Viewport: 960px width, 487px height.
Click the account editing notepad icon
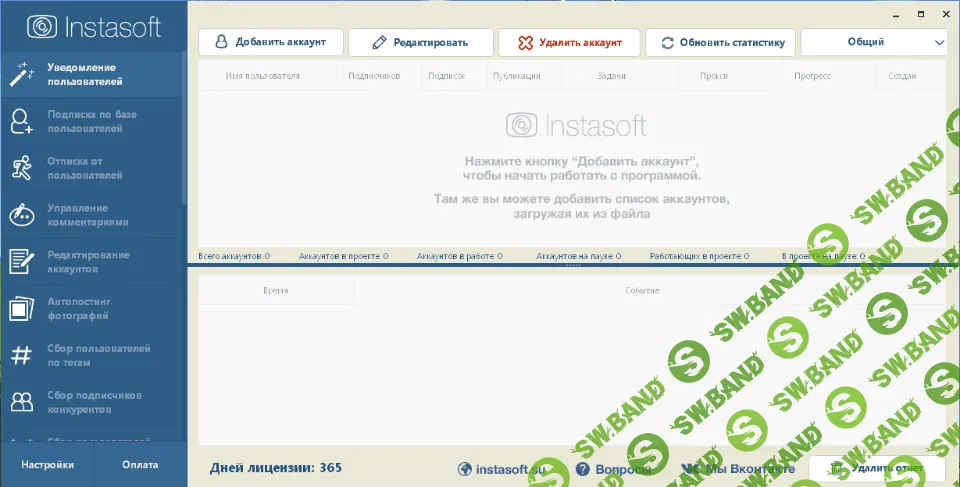(x=21, y=262)
